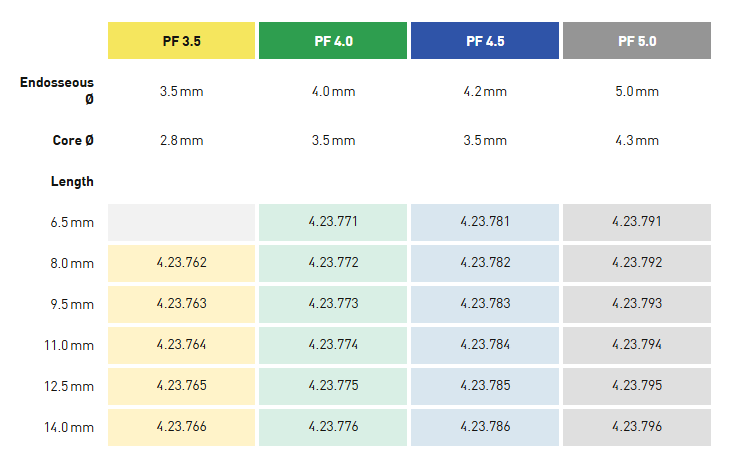Select the blue PF 4.5 column header
739x466 pixels.
tap(485, 41)
